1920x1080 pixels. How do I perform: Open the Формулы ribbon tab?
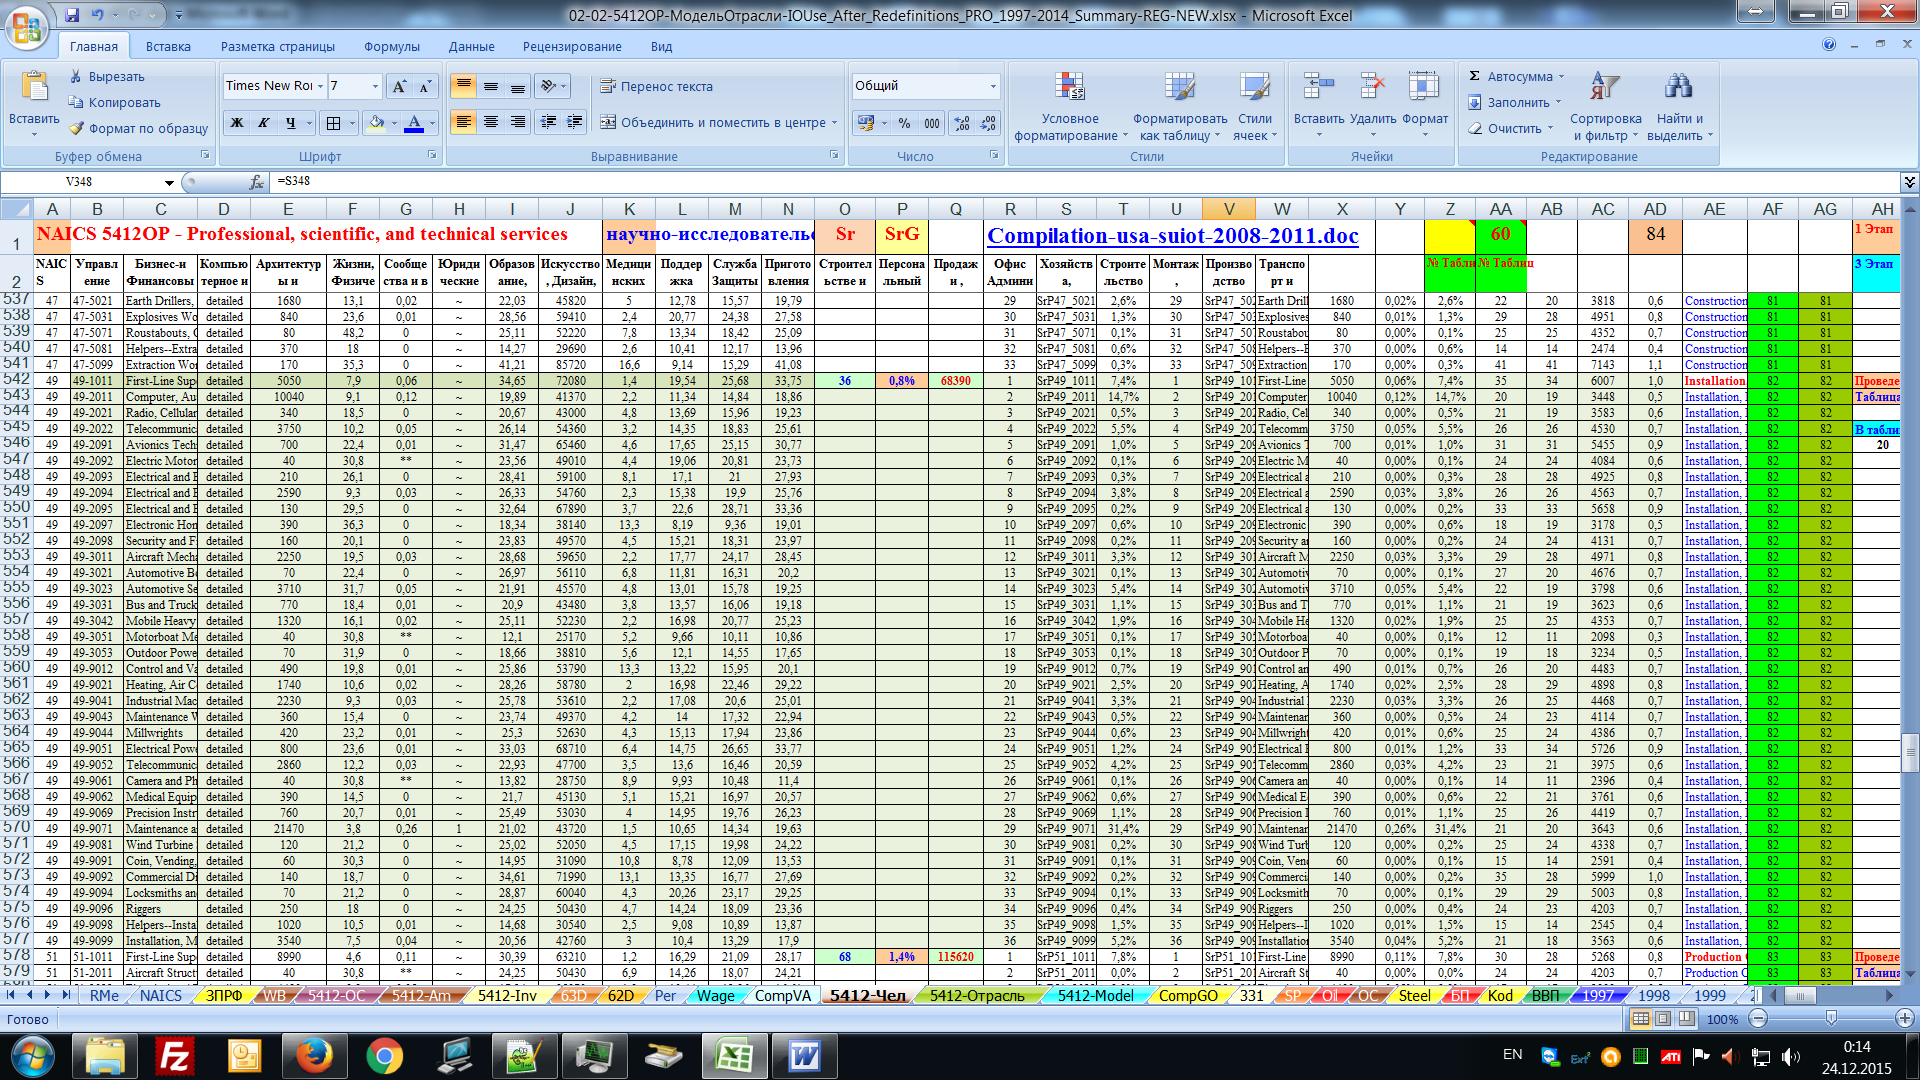point(391,47)
